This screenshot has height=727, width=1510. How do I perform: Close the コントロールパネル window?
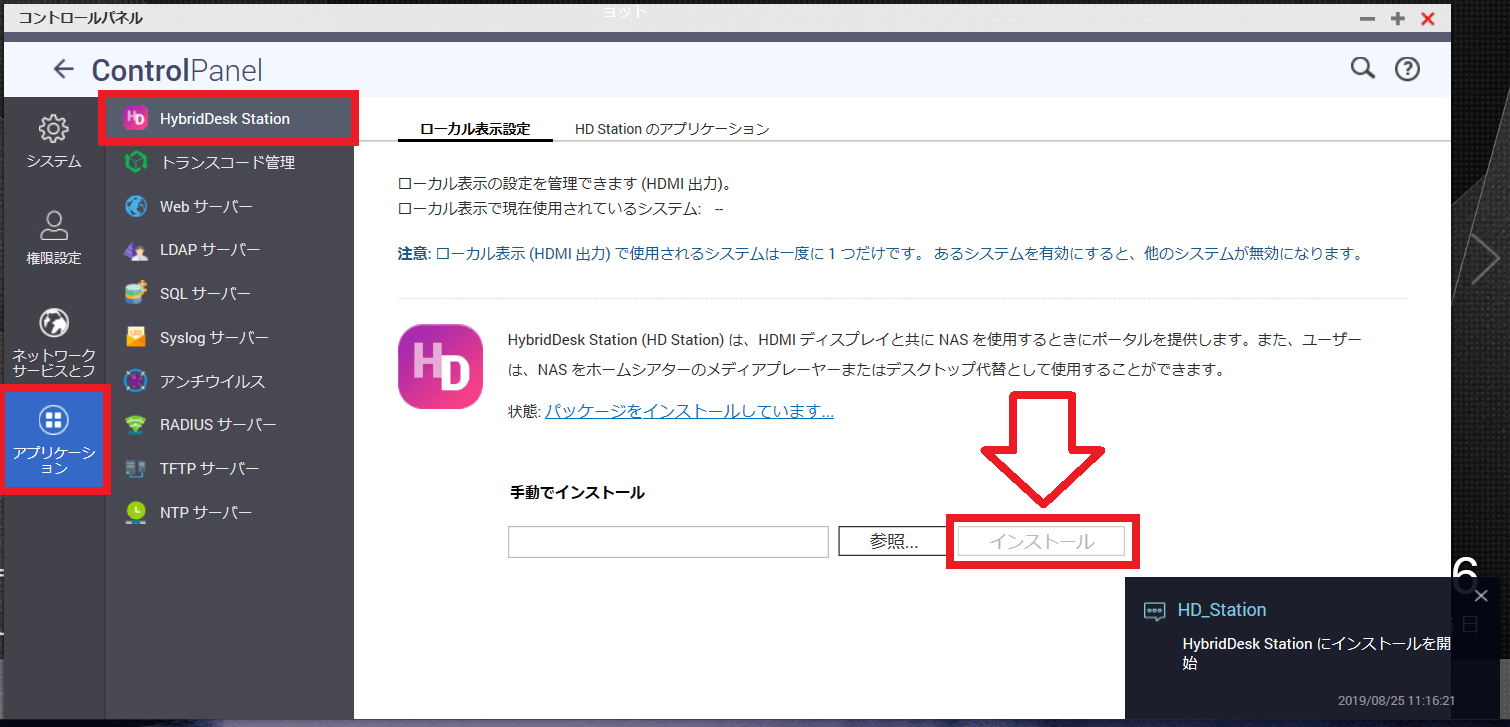1428,19
